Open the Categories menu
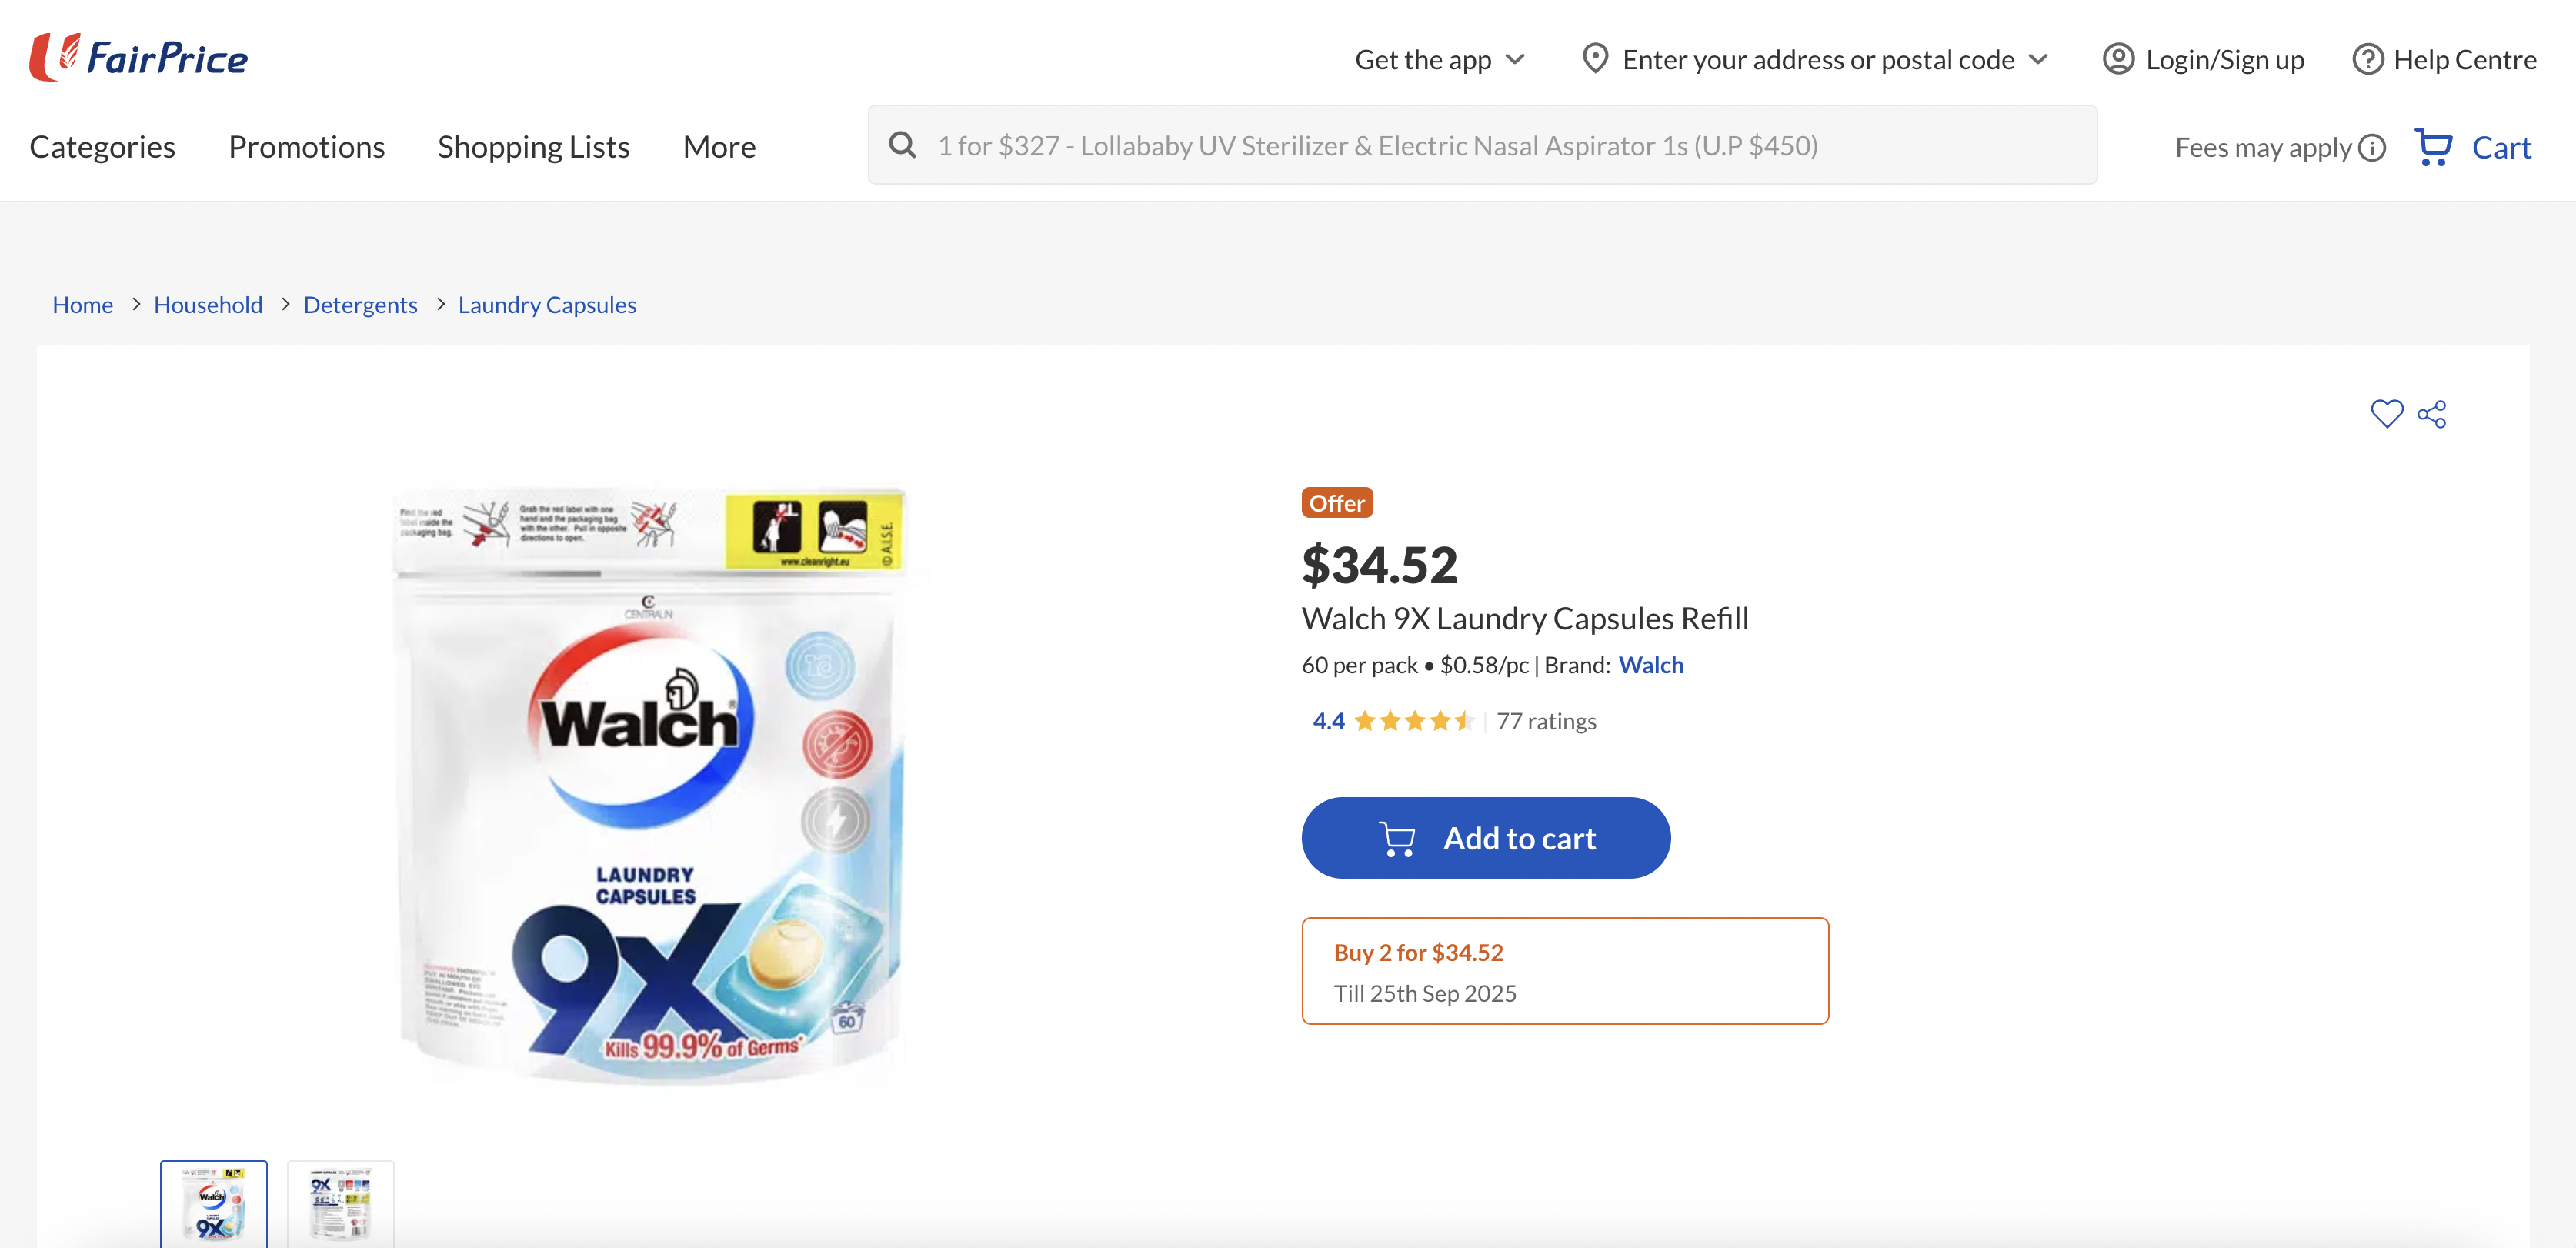 coord(102,147)
